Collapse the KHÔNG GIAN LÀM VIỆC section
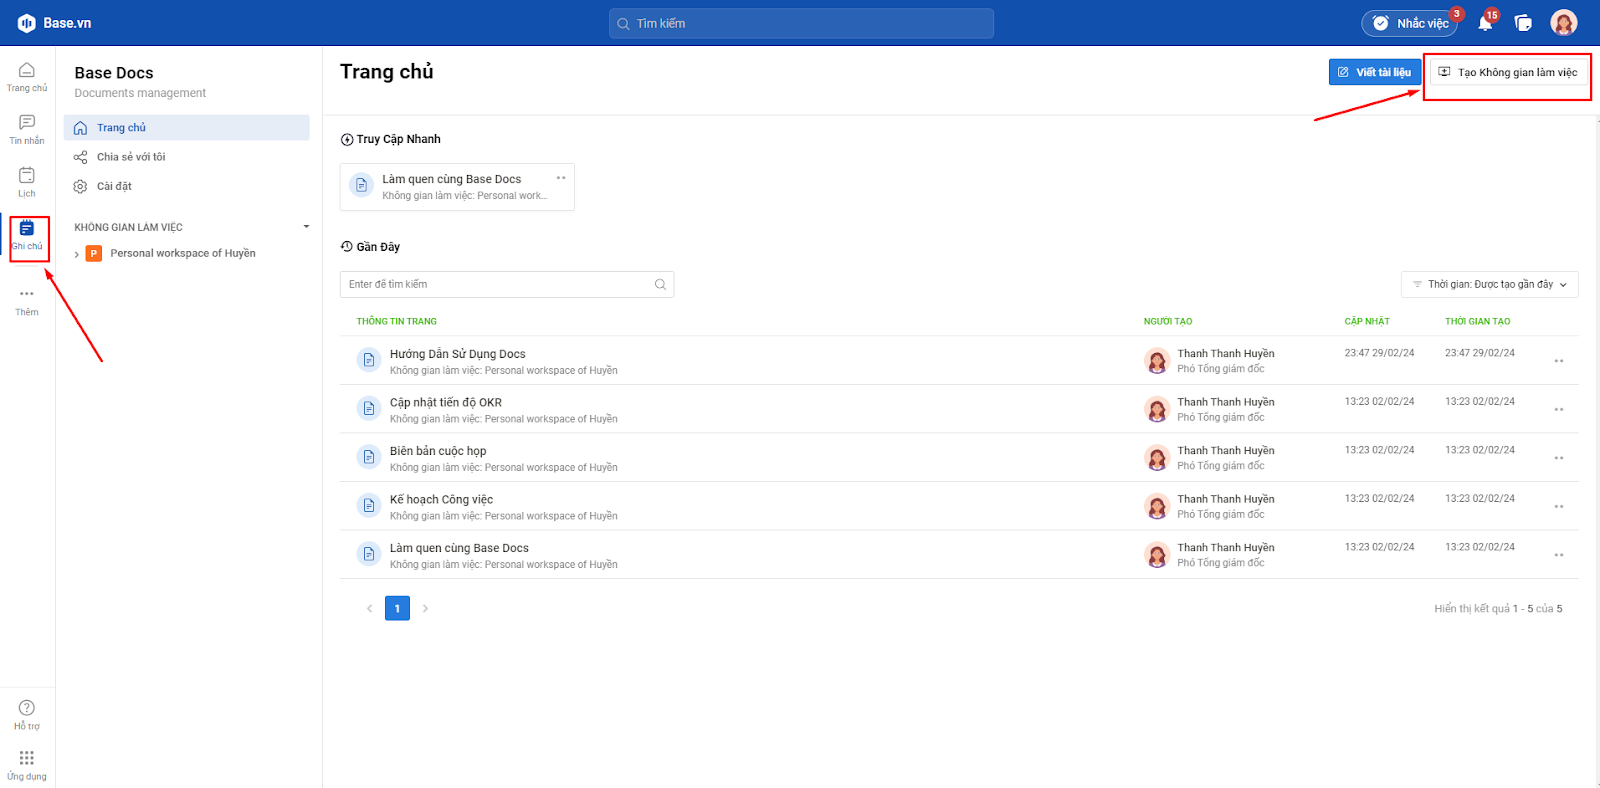1600x788 pixels. (306, 227)
